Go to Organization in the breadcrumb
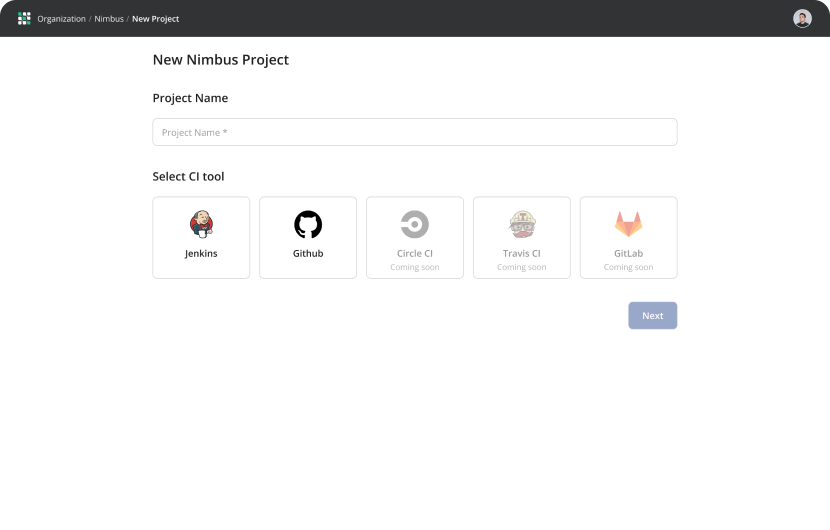Screen dimensions: 830x530 click(61, 19)
